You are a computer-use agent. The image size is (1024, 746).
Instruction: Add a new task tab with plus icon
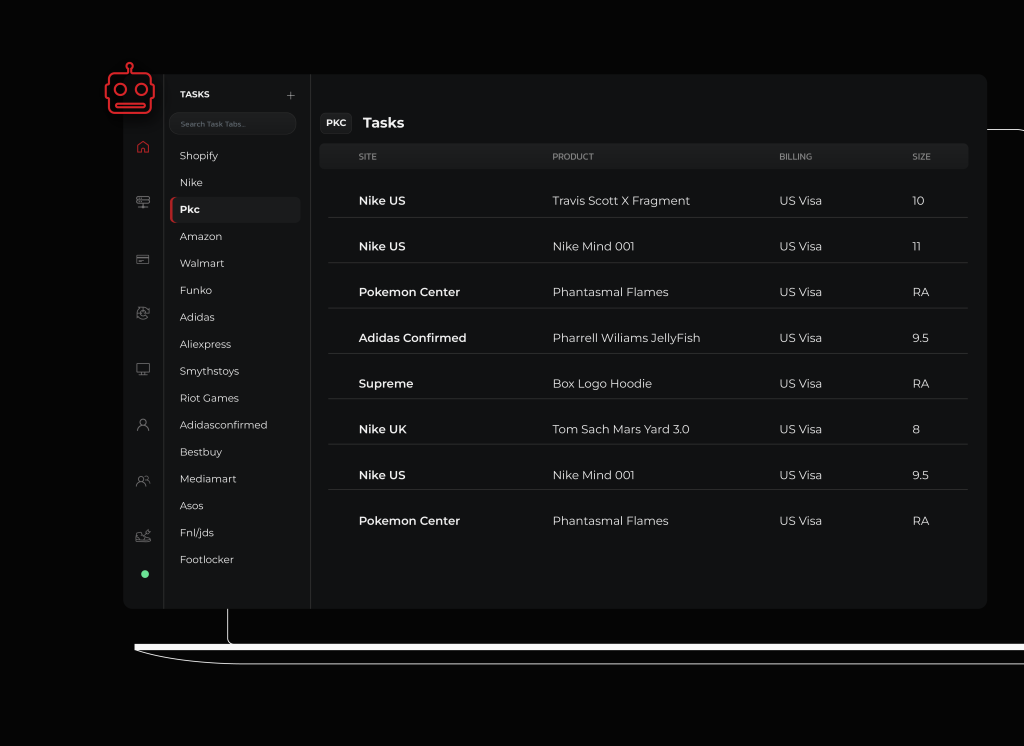[x=291, y=95]
